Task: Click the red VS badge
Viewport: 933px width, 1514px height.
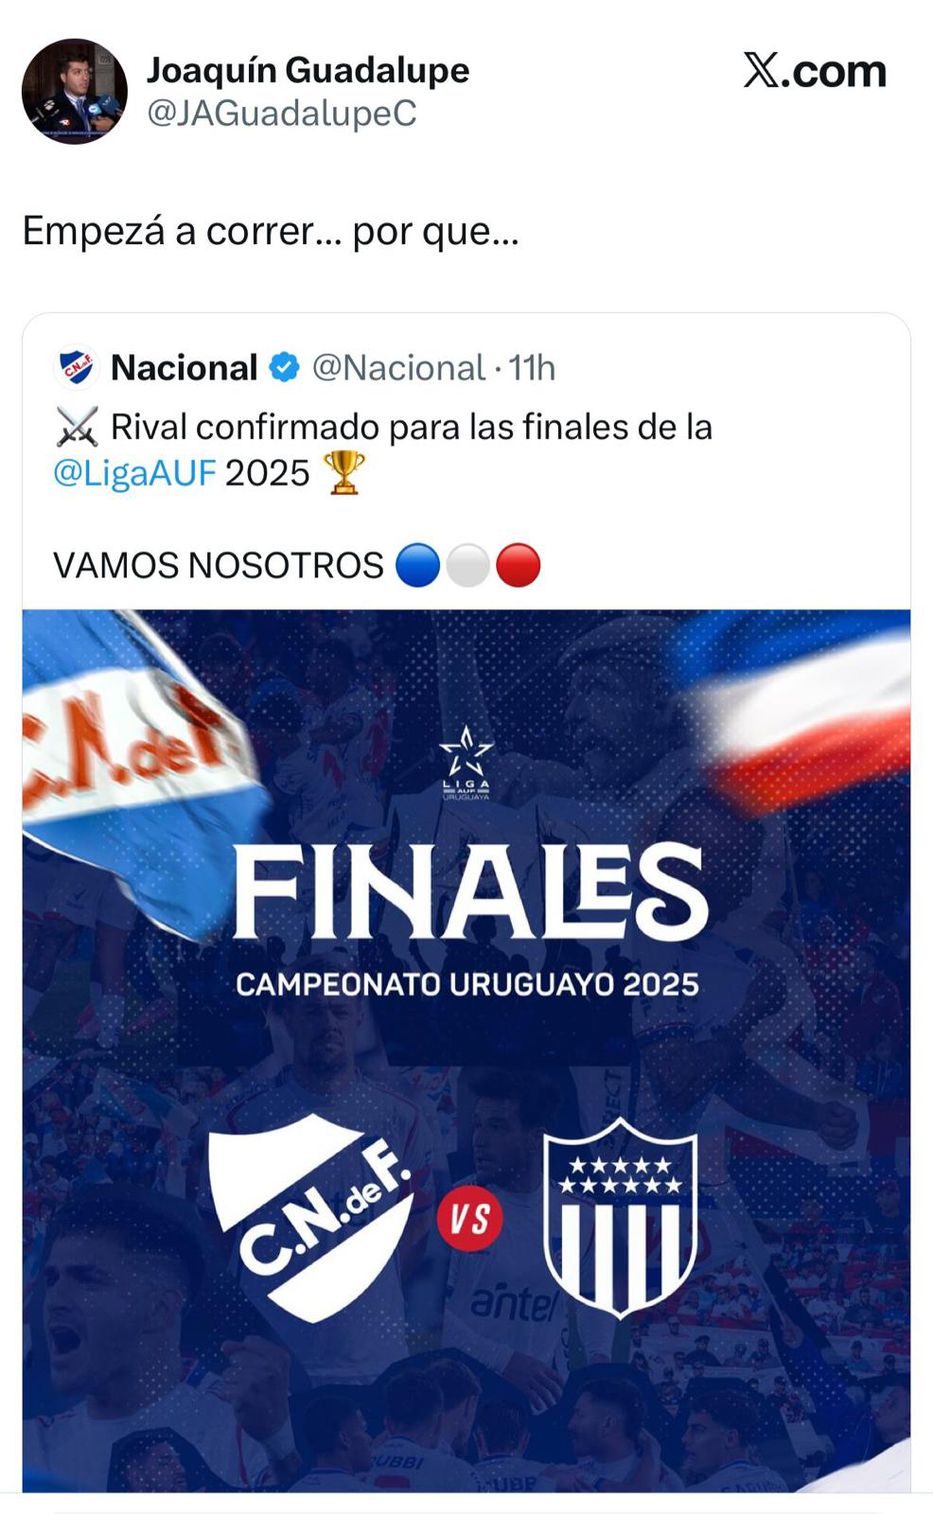Action: pos(469,1218)
